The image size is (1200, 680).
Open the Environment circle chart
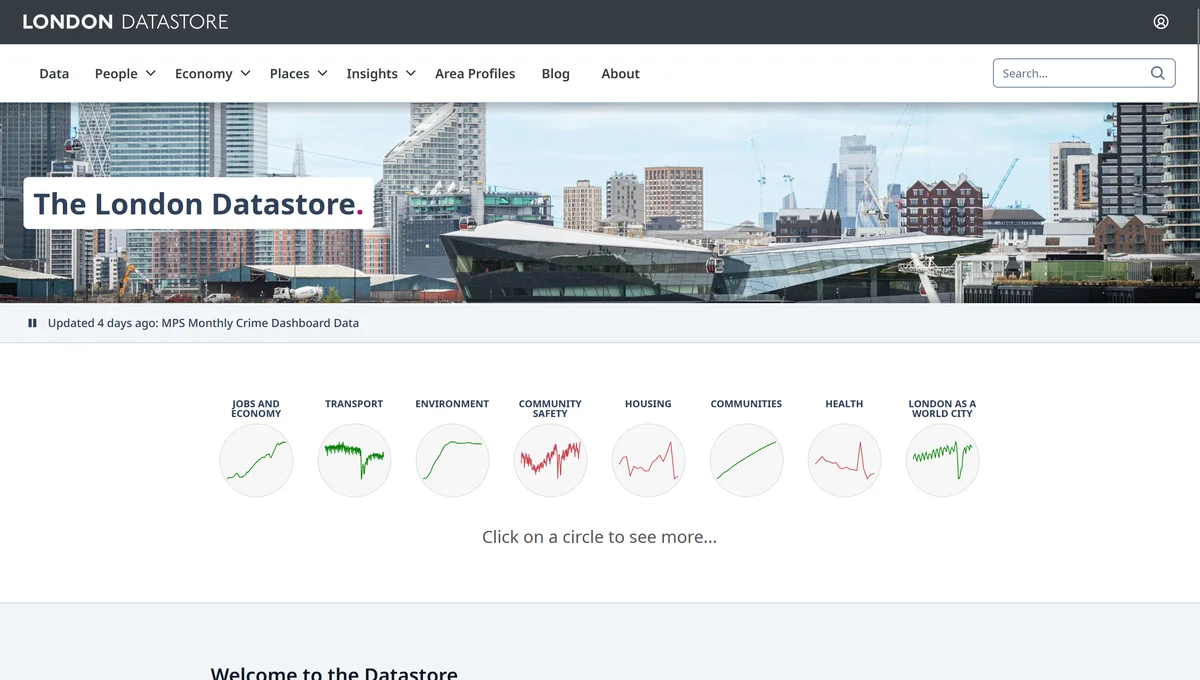452,460
